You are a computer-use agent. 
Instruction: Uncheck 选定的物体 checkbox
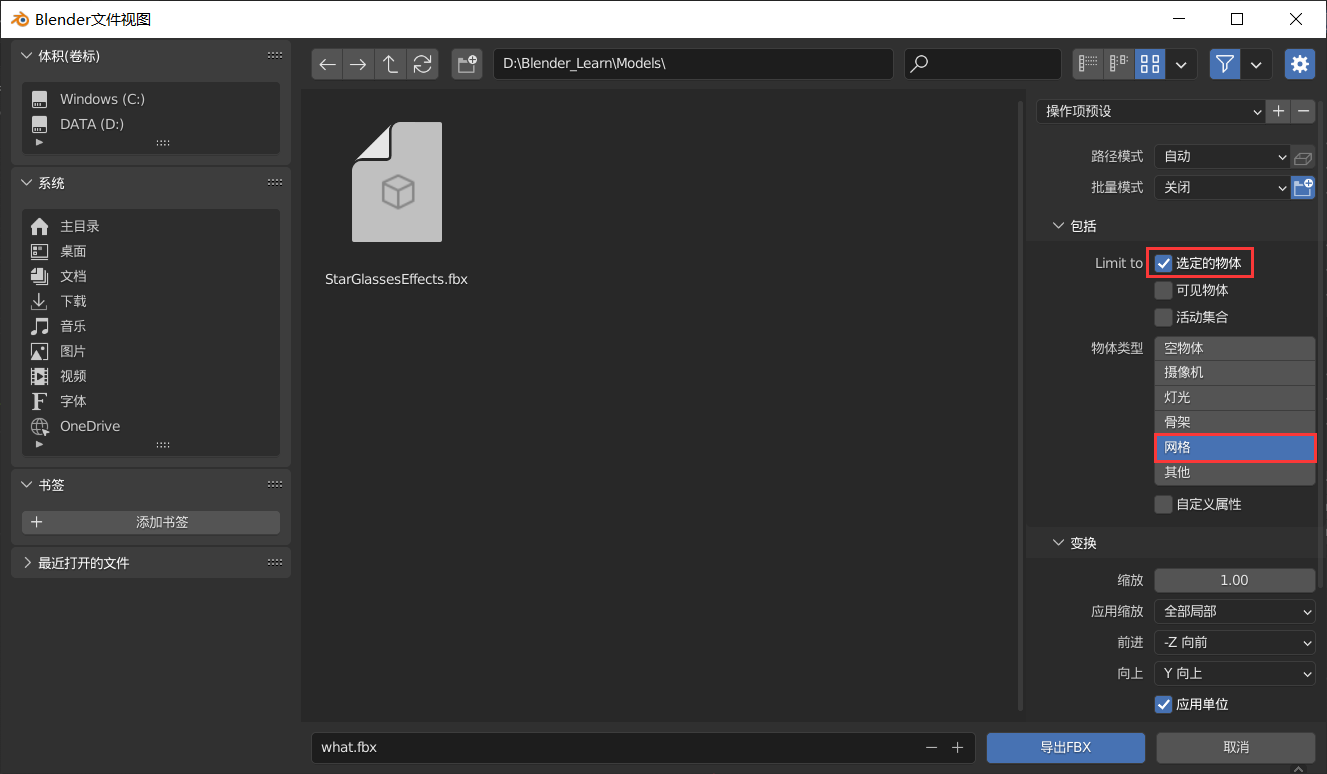(1163, 264)
